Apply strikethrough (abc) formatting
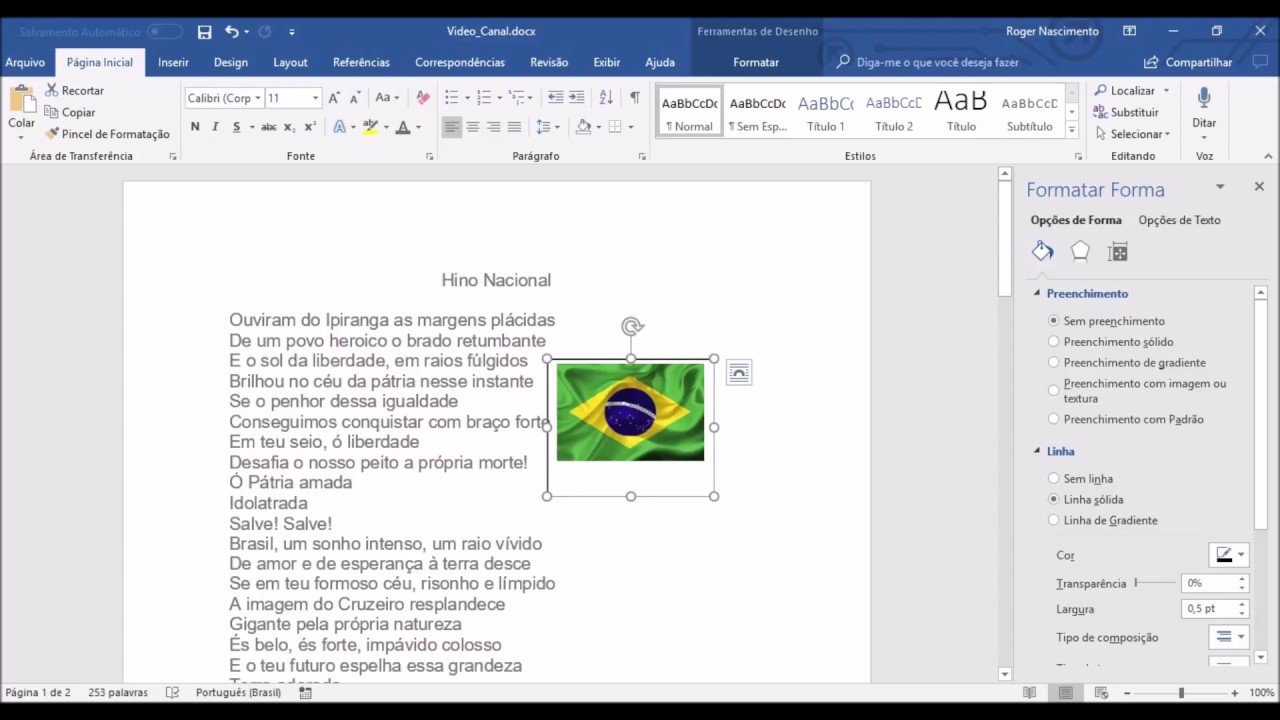The height and width of the screenshot is (720, 1280). click(x=268, y=127)
